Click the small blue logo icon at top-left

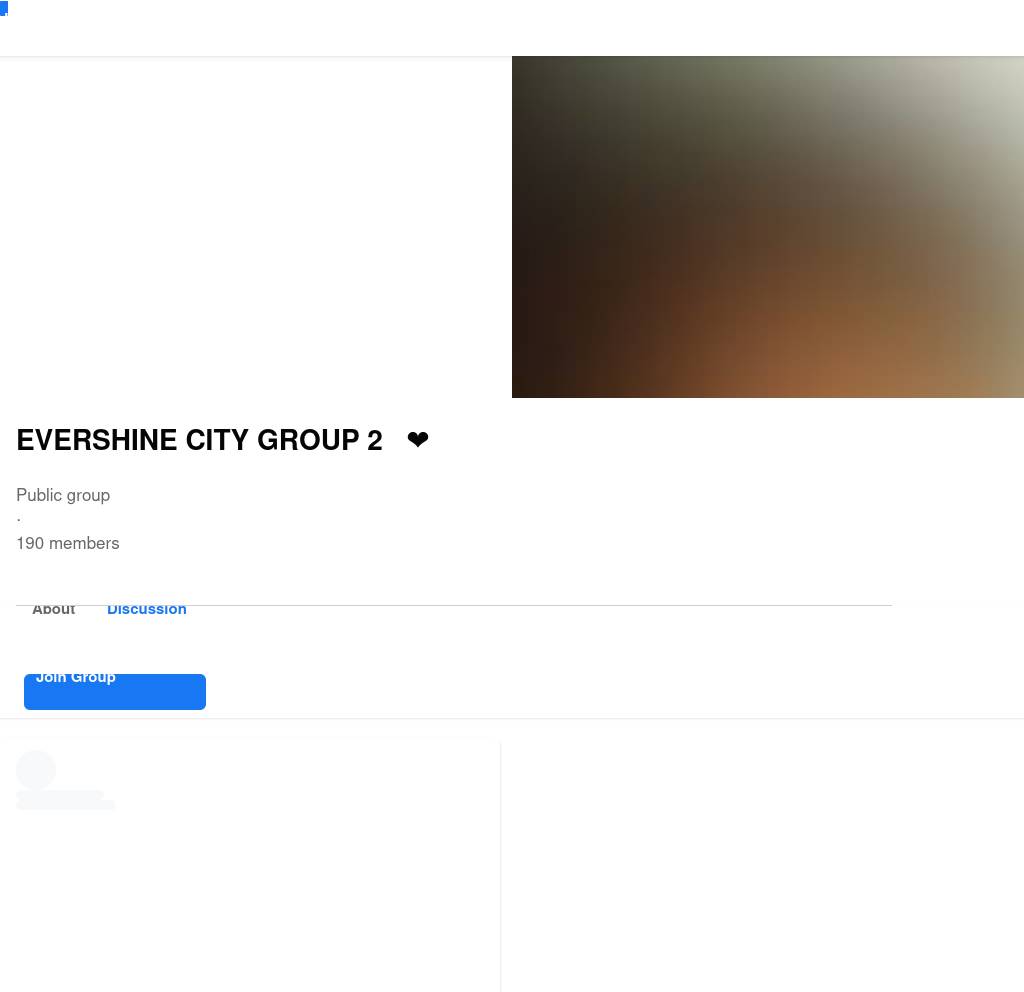click(x=3, y=8)
